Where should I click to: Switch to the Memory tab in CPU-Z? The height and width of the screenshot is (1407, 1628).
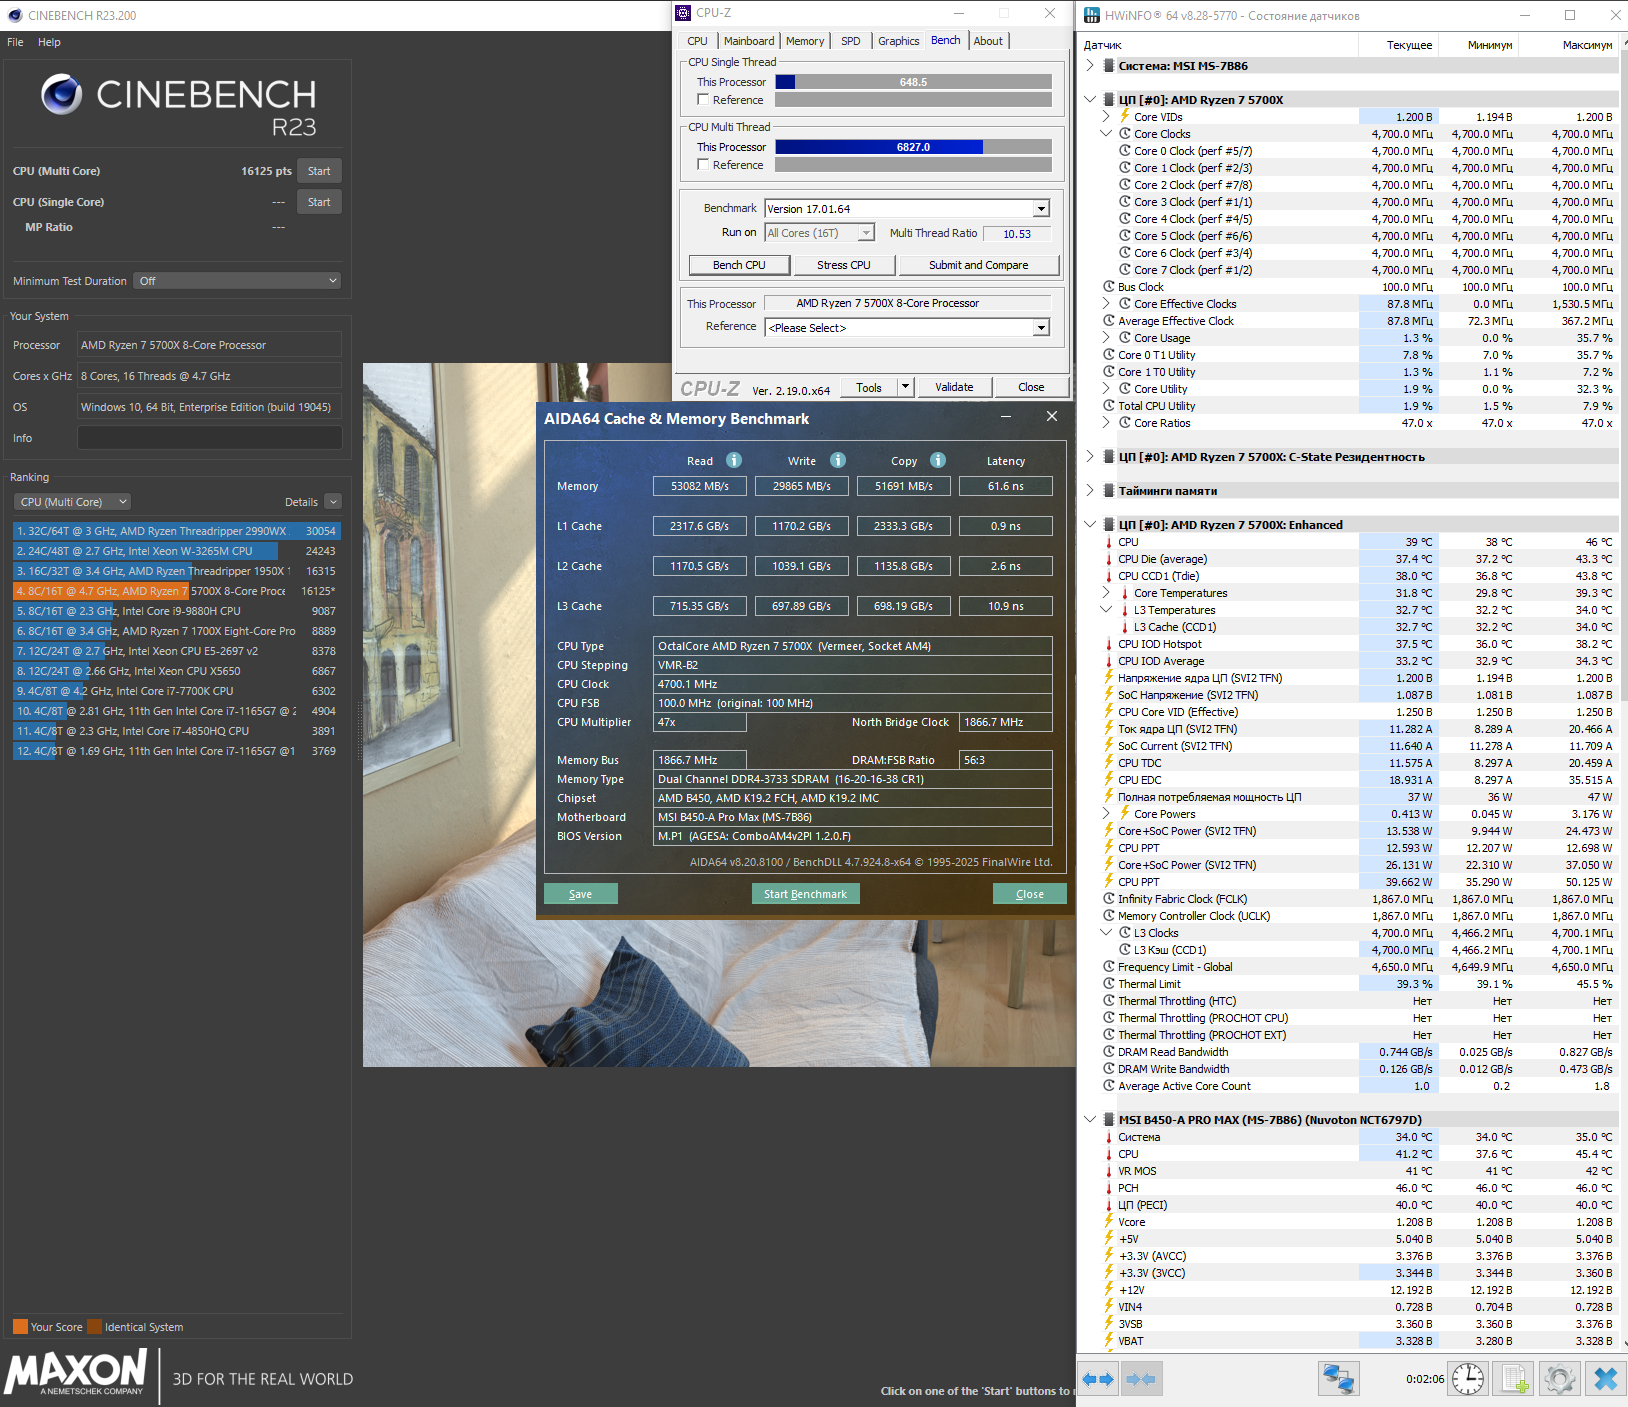pos(805,41)
